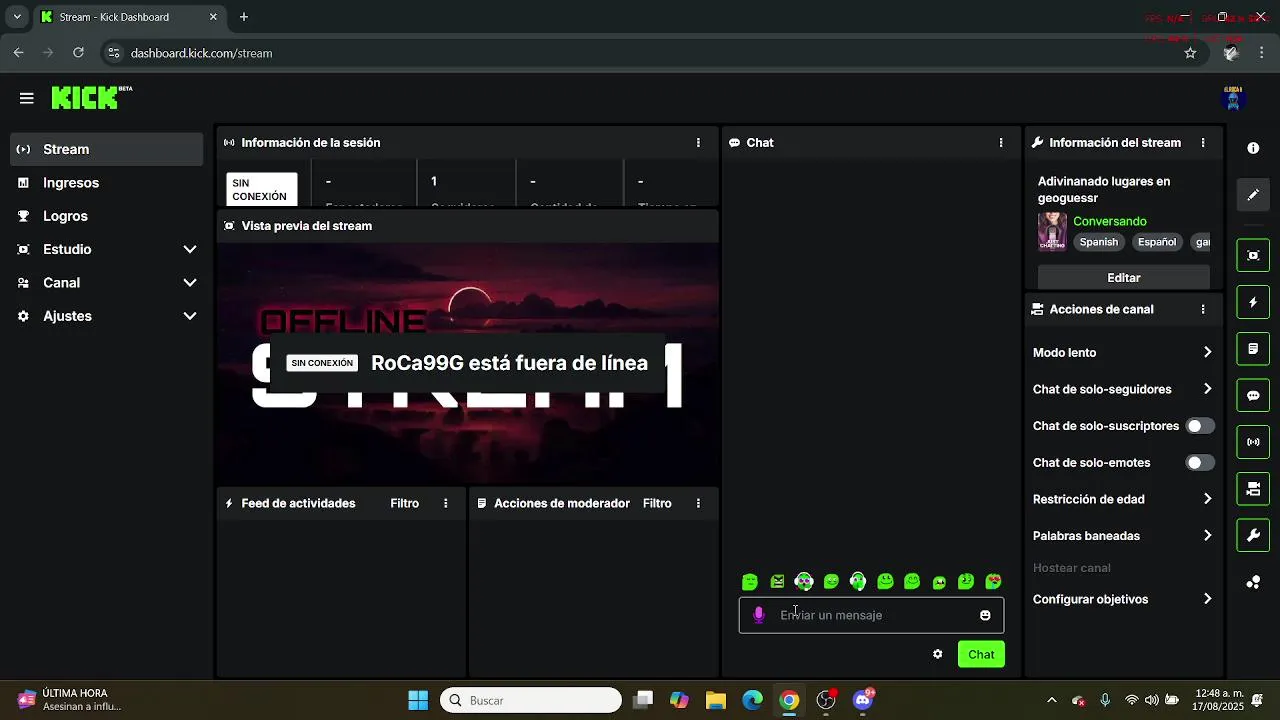The width and height of the screenshot is (1280, 720).
Task: Expand the Canal sidebar section
Action: tap(107, 283)
